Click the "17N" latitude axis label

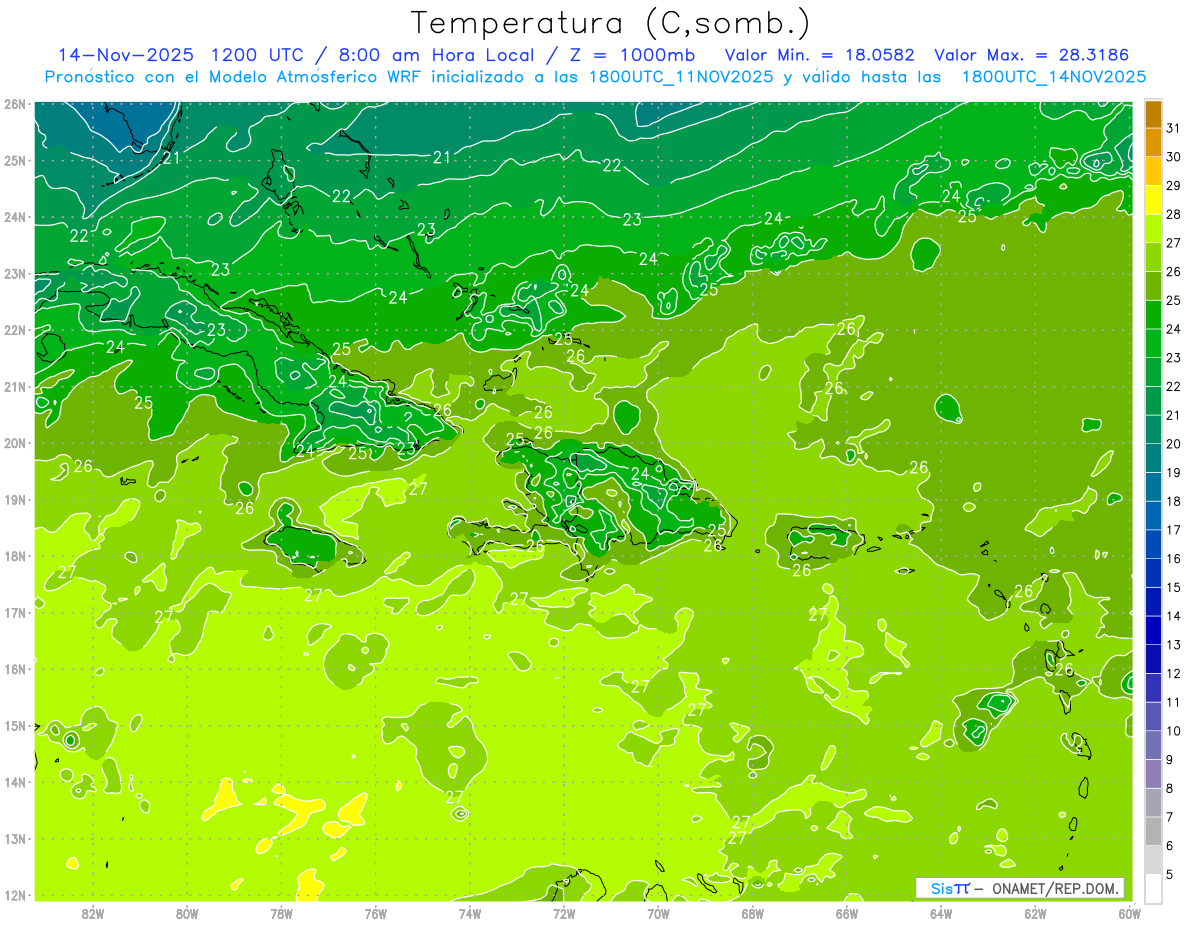pos(15,613)
